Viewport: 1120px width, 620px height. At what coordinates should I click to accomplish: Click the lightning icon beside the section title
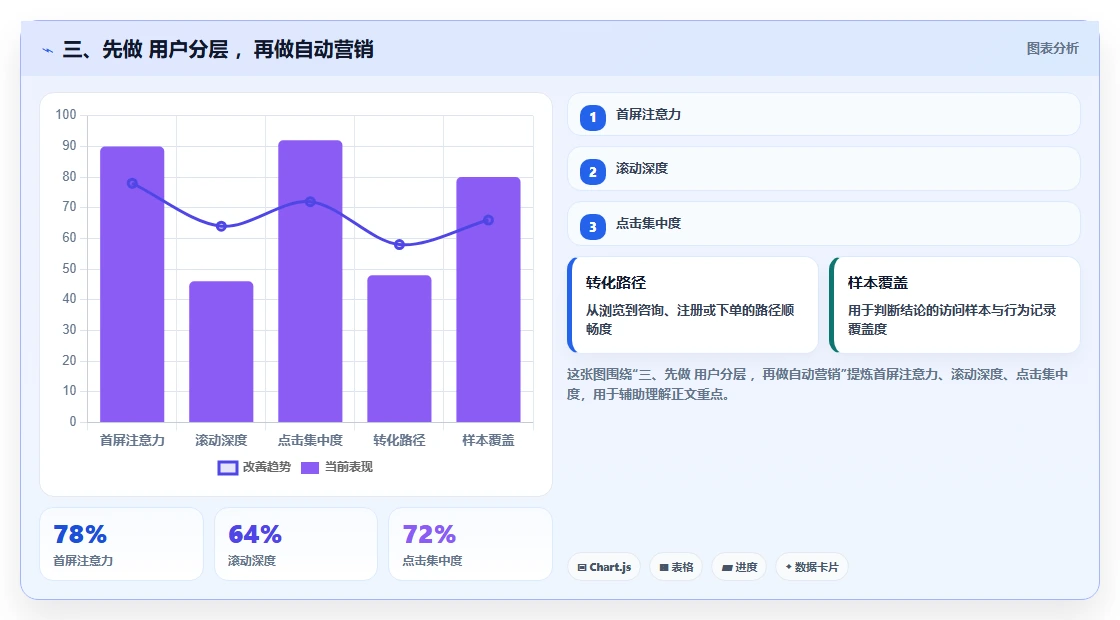(48, 51)
